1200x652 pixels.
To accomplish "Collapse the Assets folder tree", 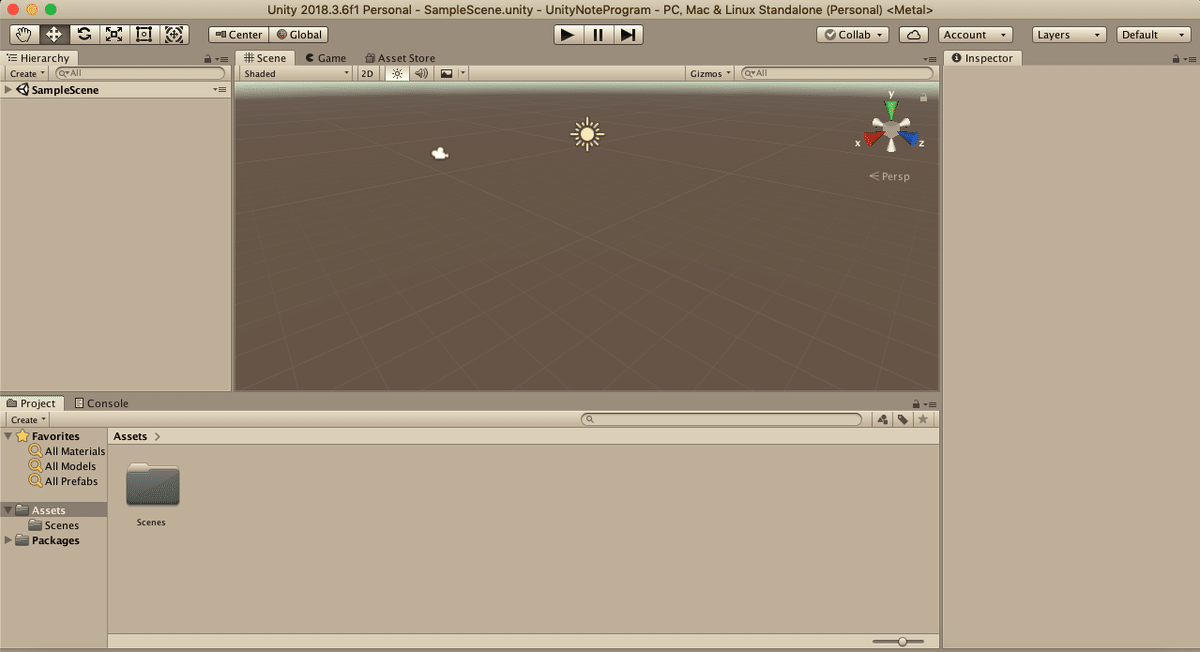I will pos(8,510).
